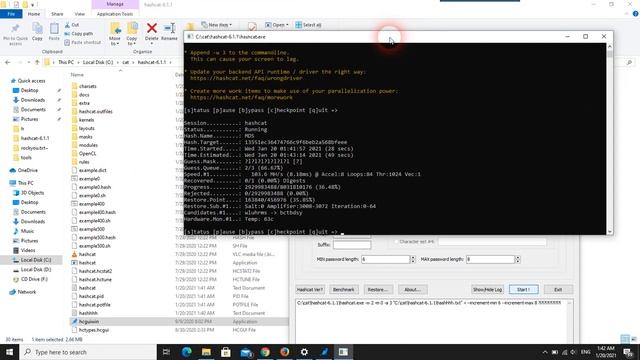This screenshot has height=360, width=640.
Task: Click the Name column header
Action: click(77, 75)
